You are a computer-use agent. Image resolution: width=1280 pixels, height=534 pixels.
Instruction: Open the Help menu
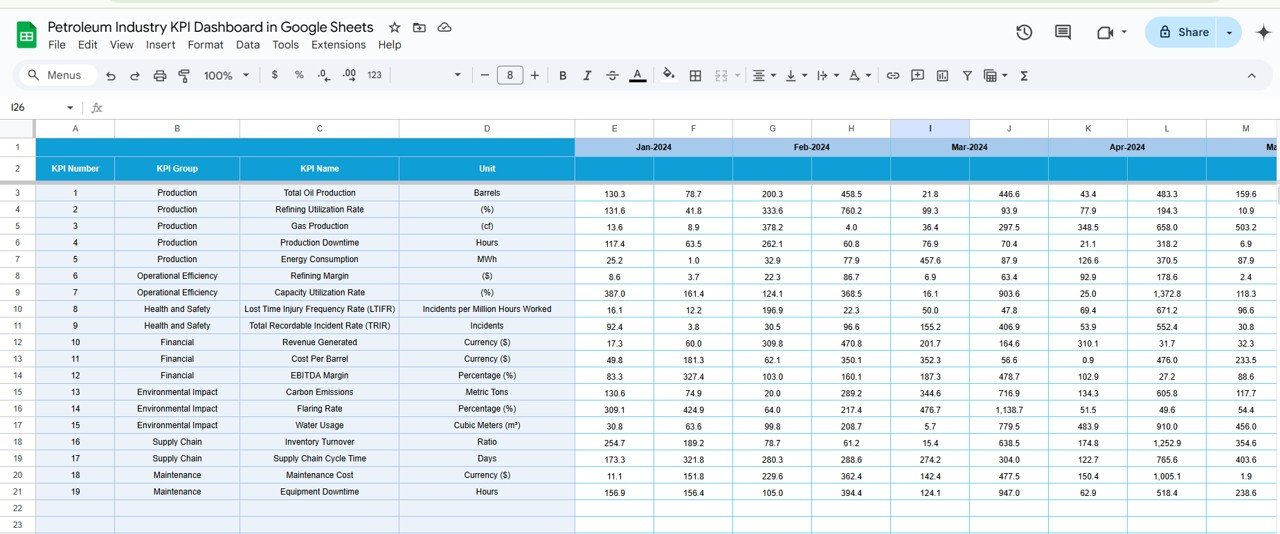pyautogui.click(x=390, y=45)
